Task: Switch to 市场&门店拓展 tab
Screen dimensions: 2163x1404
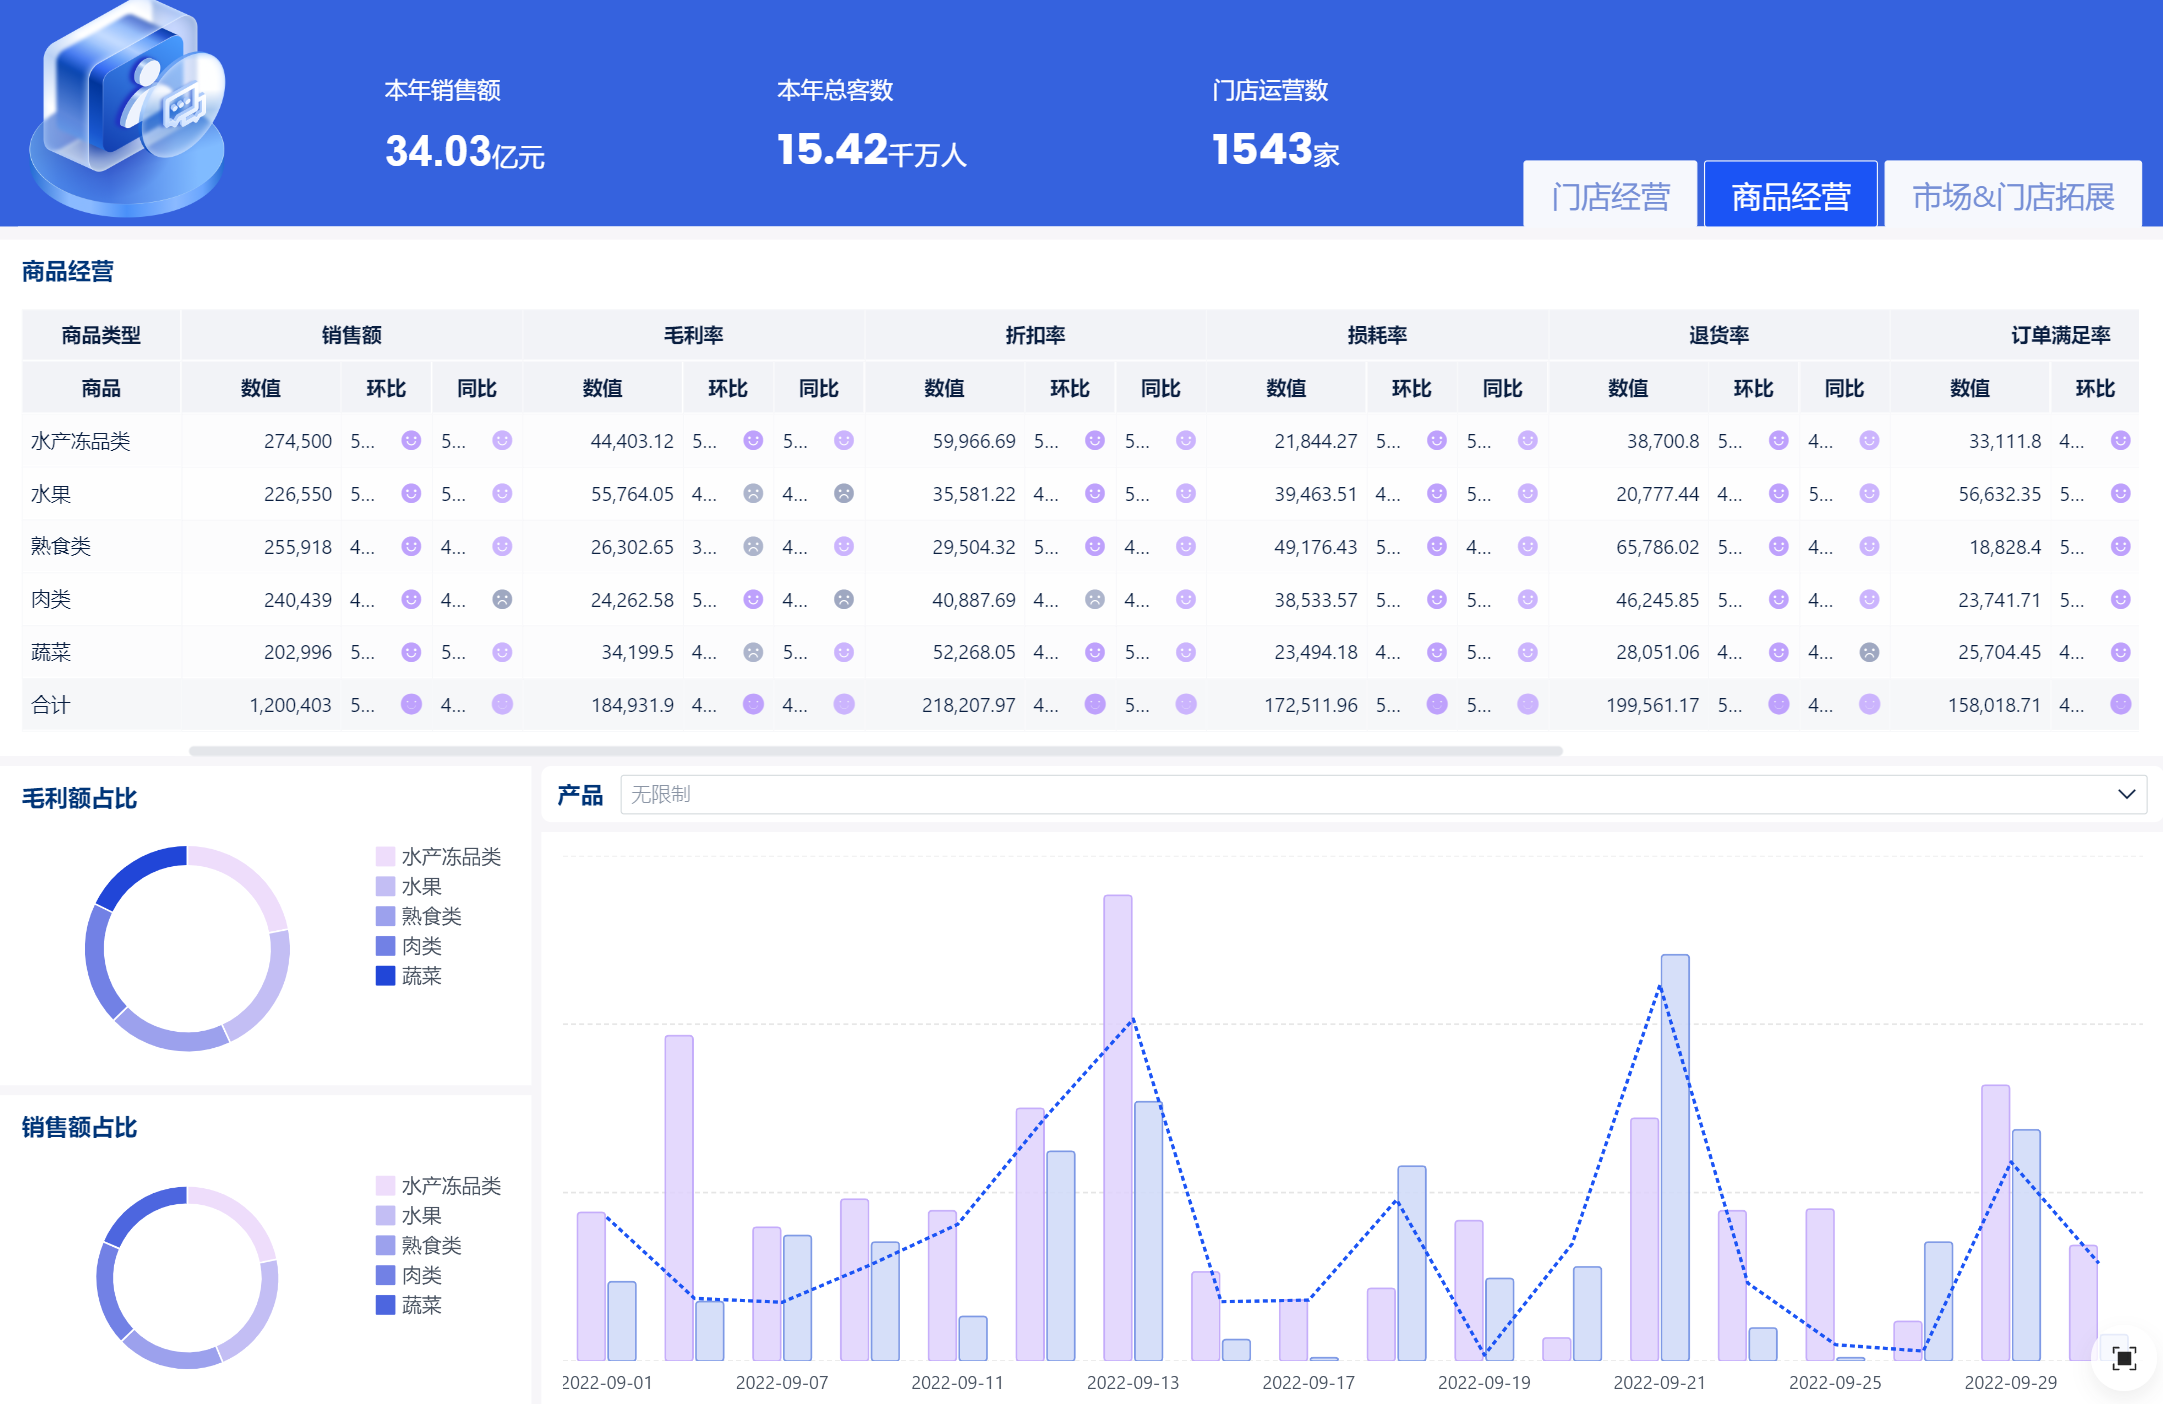Action: pyautogui.click(x=2012, y=196)
